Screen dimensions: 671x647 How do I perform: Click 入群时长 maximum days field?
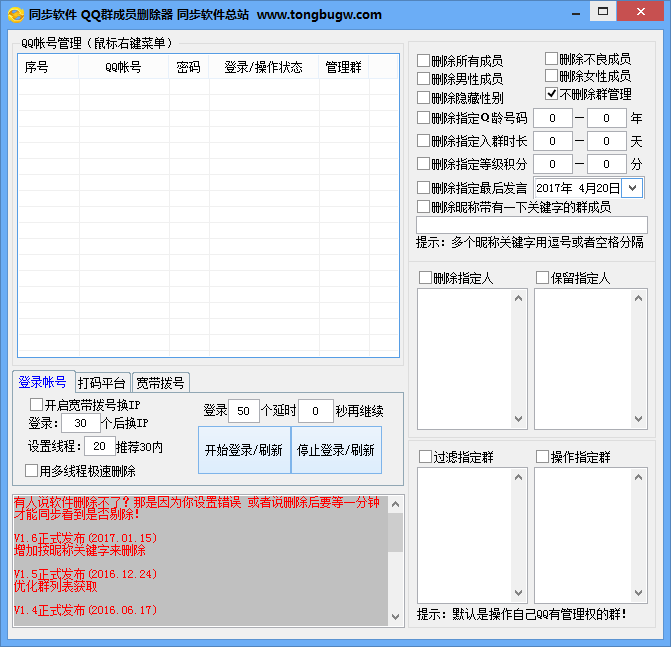click(607, 141)
